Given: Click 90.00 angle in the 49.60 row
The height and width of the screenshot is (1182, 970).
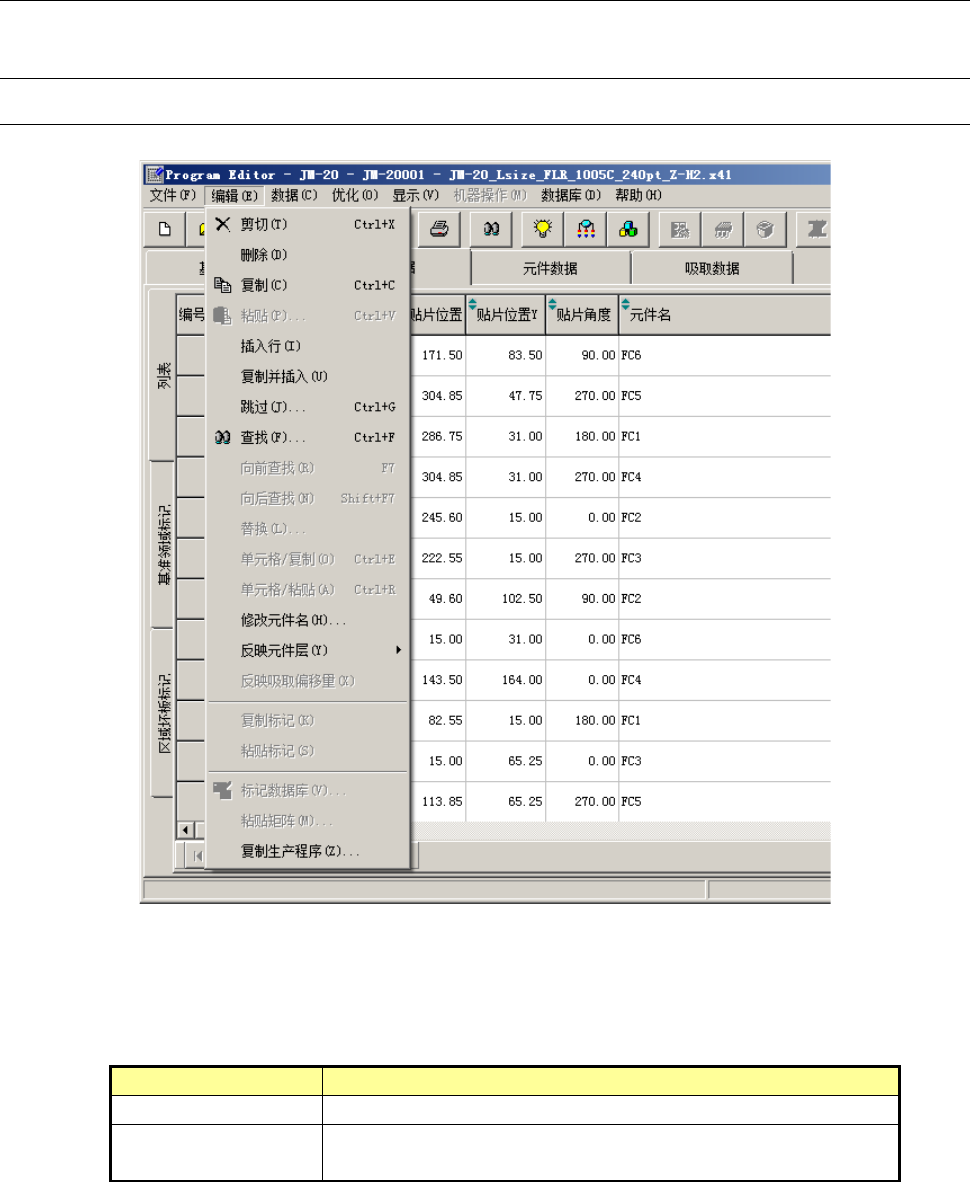Looking at the screenshot, I should coord(598,599).
